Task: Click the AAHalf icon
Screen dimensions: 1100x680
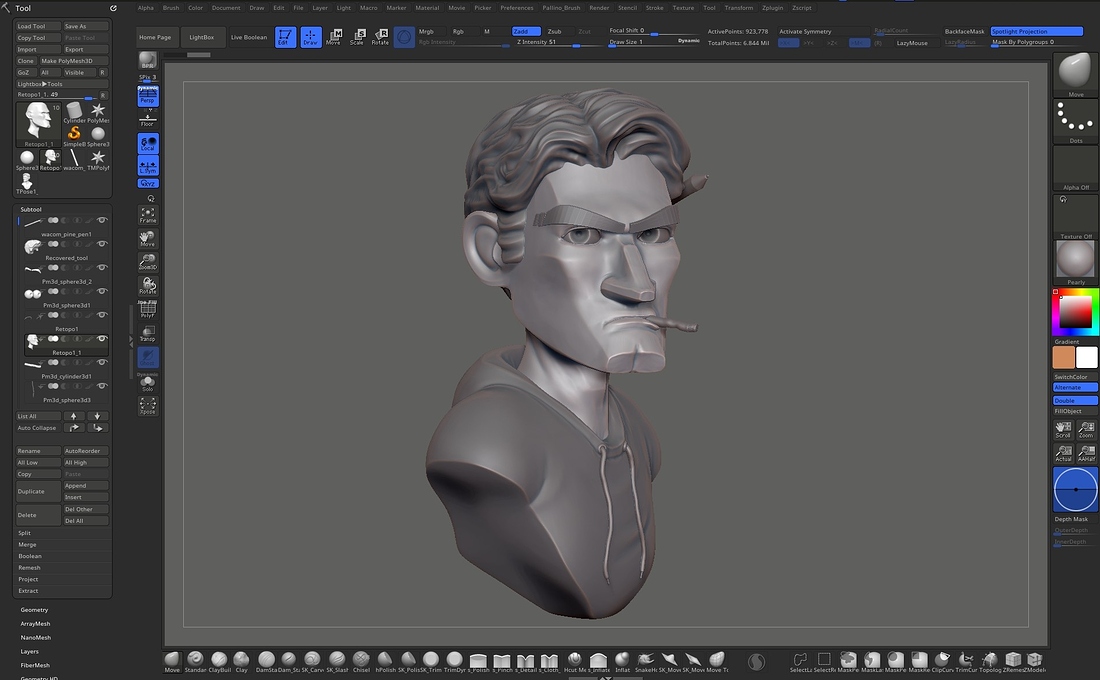Action: (x=1087, y=453)
